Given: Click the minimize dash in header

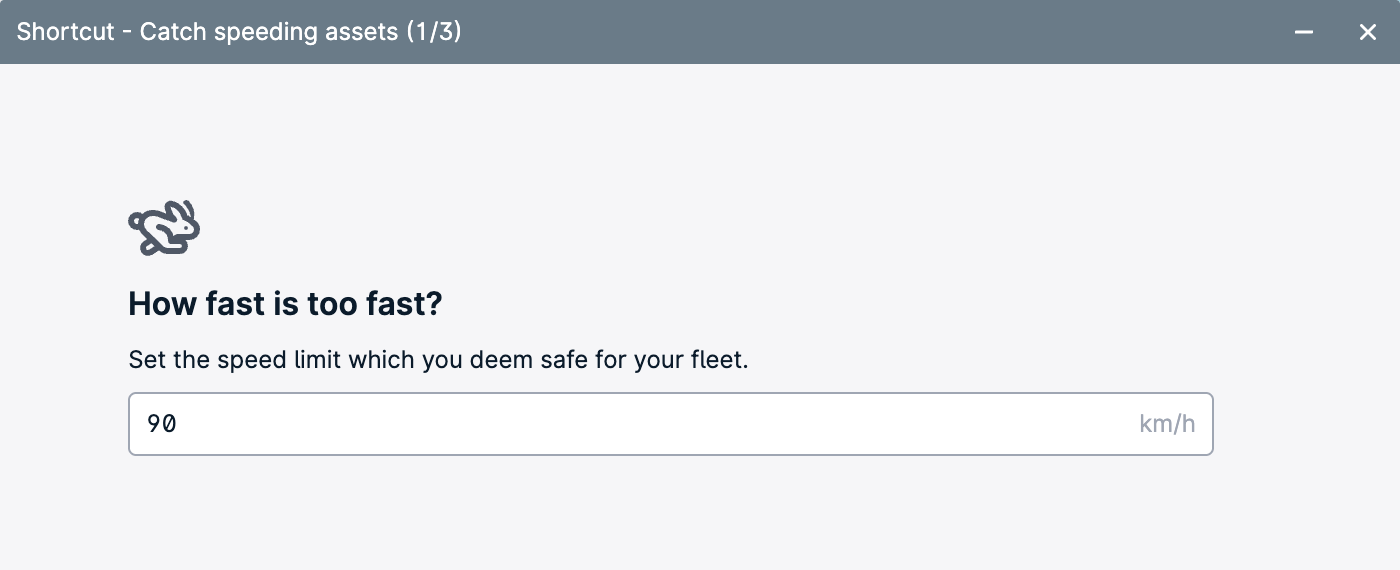Looking at the screenshot, I should [1304, 32].
